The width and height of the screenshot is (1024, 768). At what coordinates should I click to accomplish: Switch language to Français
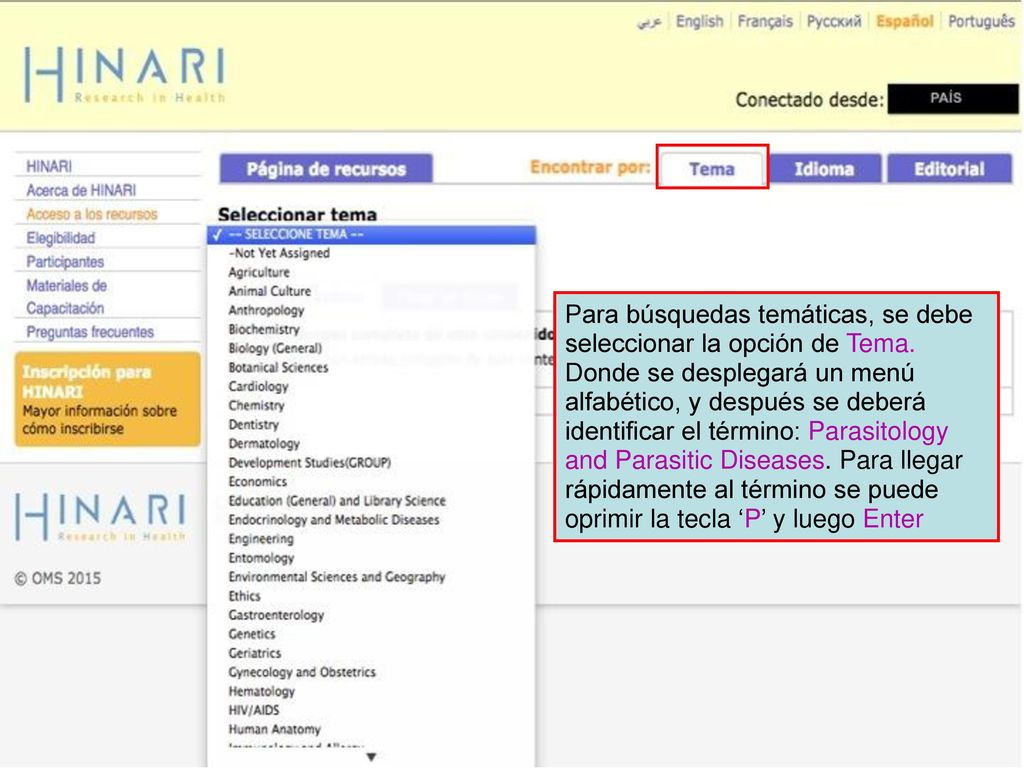click(765, 22)
